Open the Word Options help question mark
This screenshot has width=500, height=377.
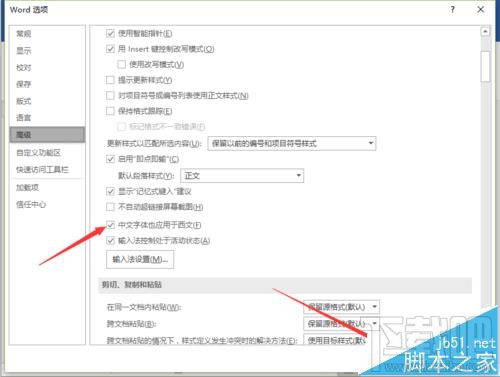click(x=452, y=10)
